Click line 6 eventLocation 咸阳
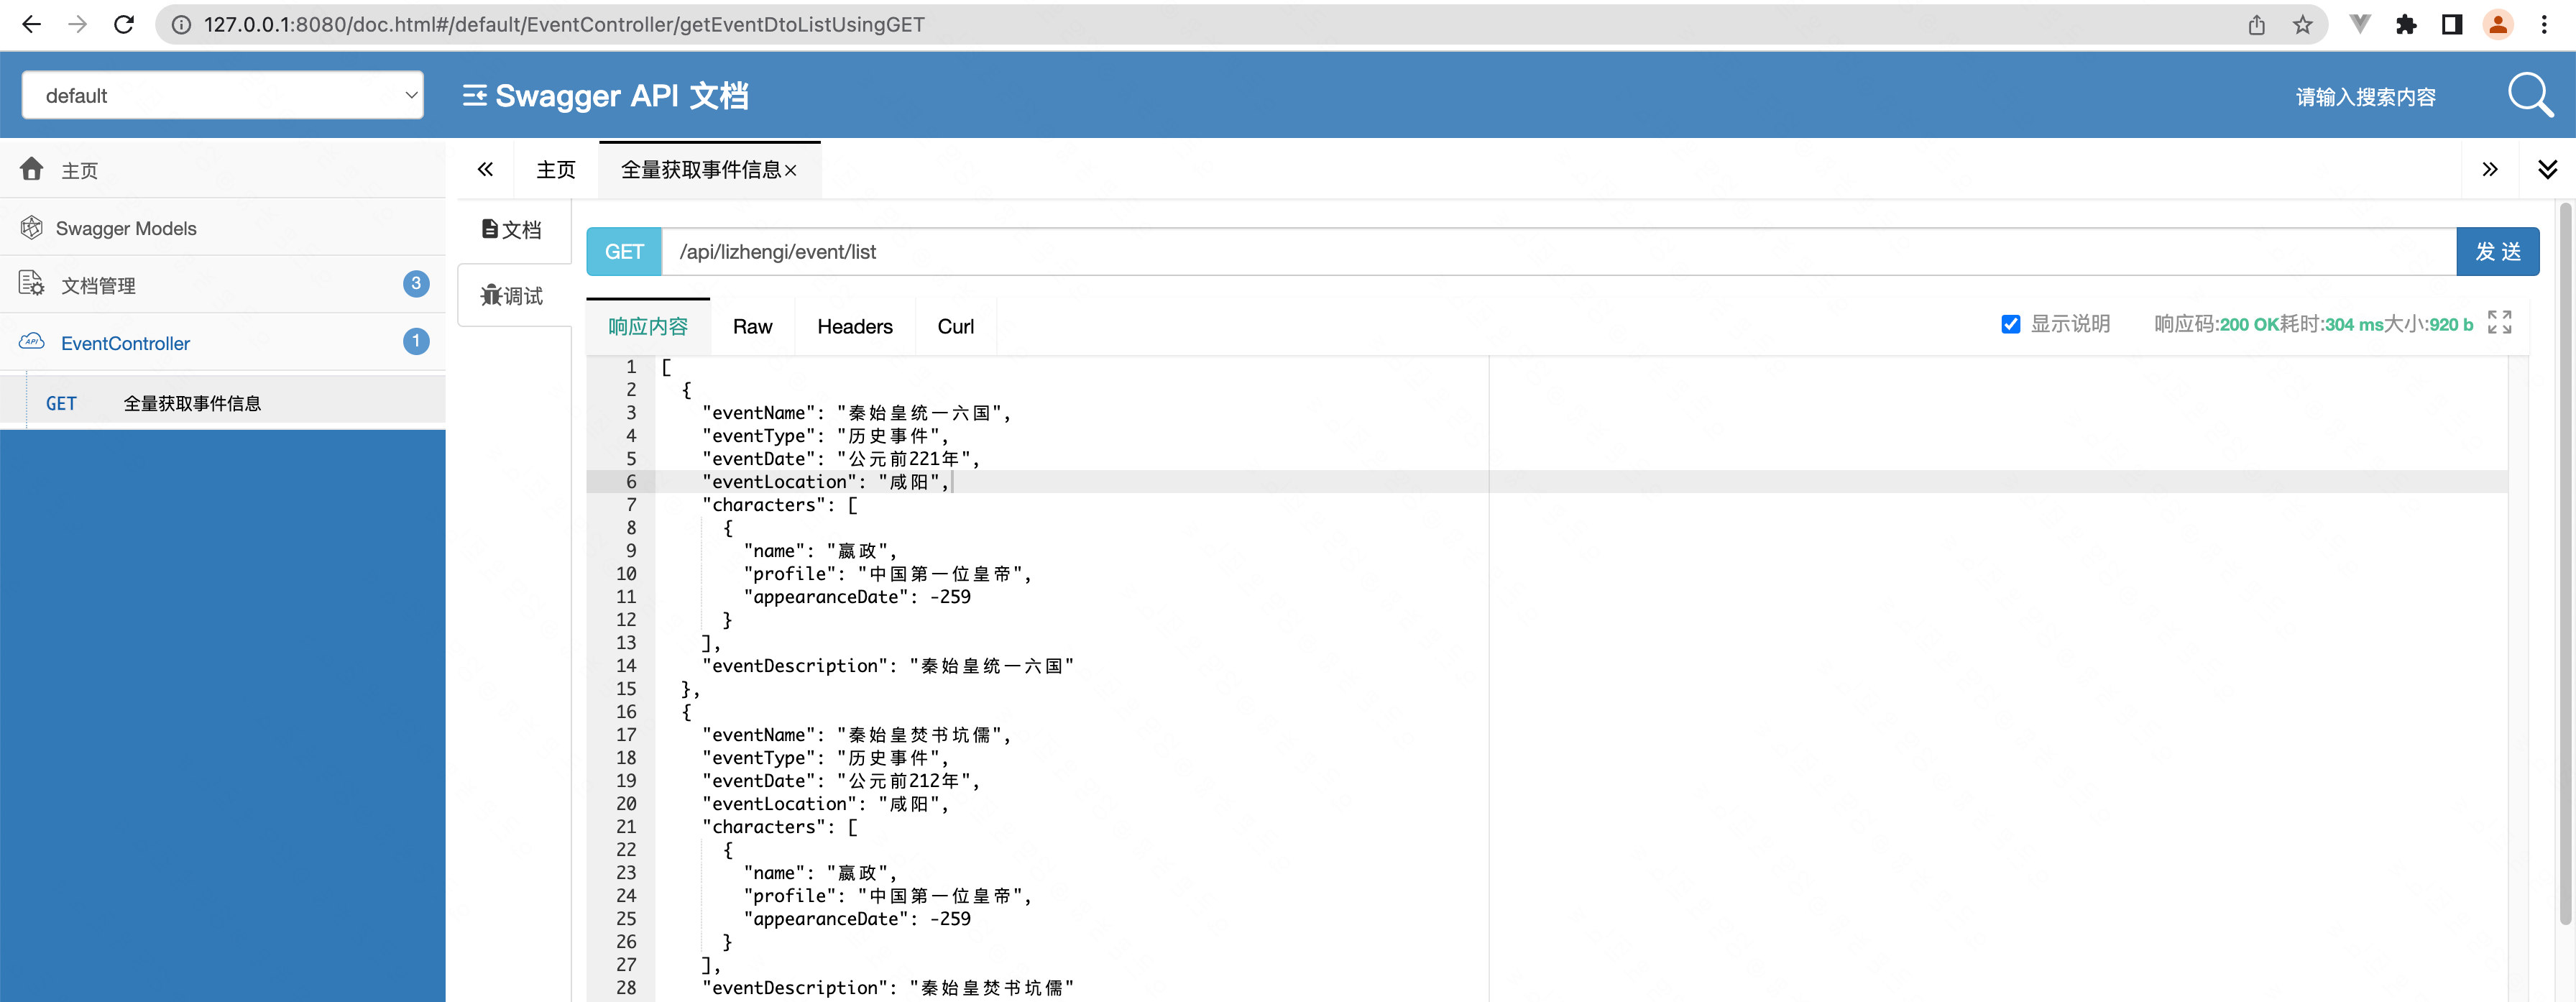This screenshot has height=1002, width=2576. click(x=825, y=482)
